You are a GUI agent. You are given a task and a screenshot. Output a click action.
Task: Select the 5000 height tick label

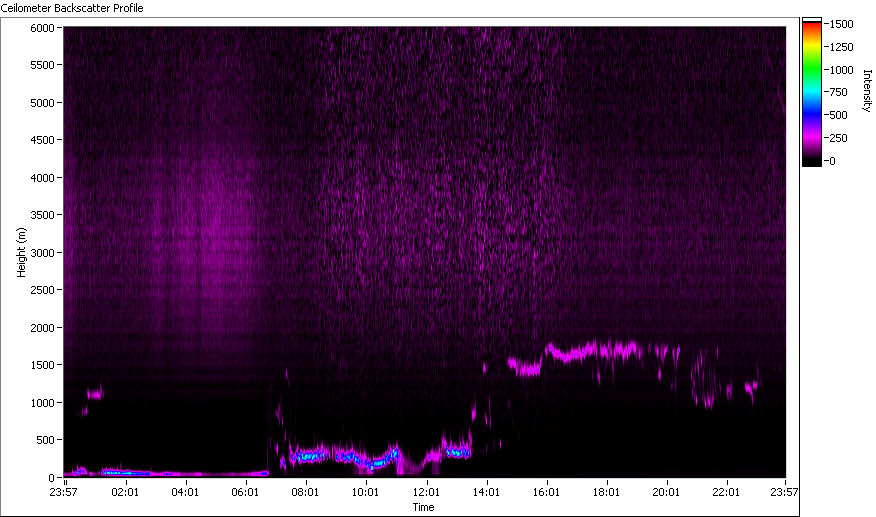coord(42,103)
